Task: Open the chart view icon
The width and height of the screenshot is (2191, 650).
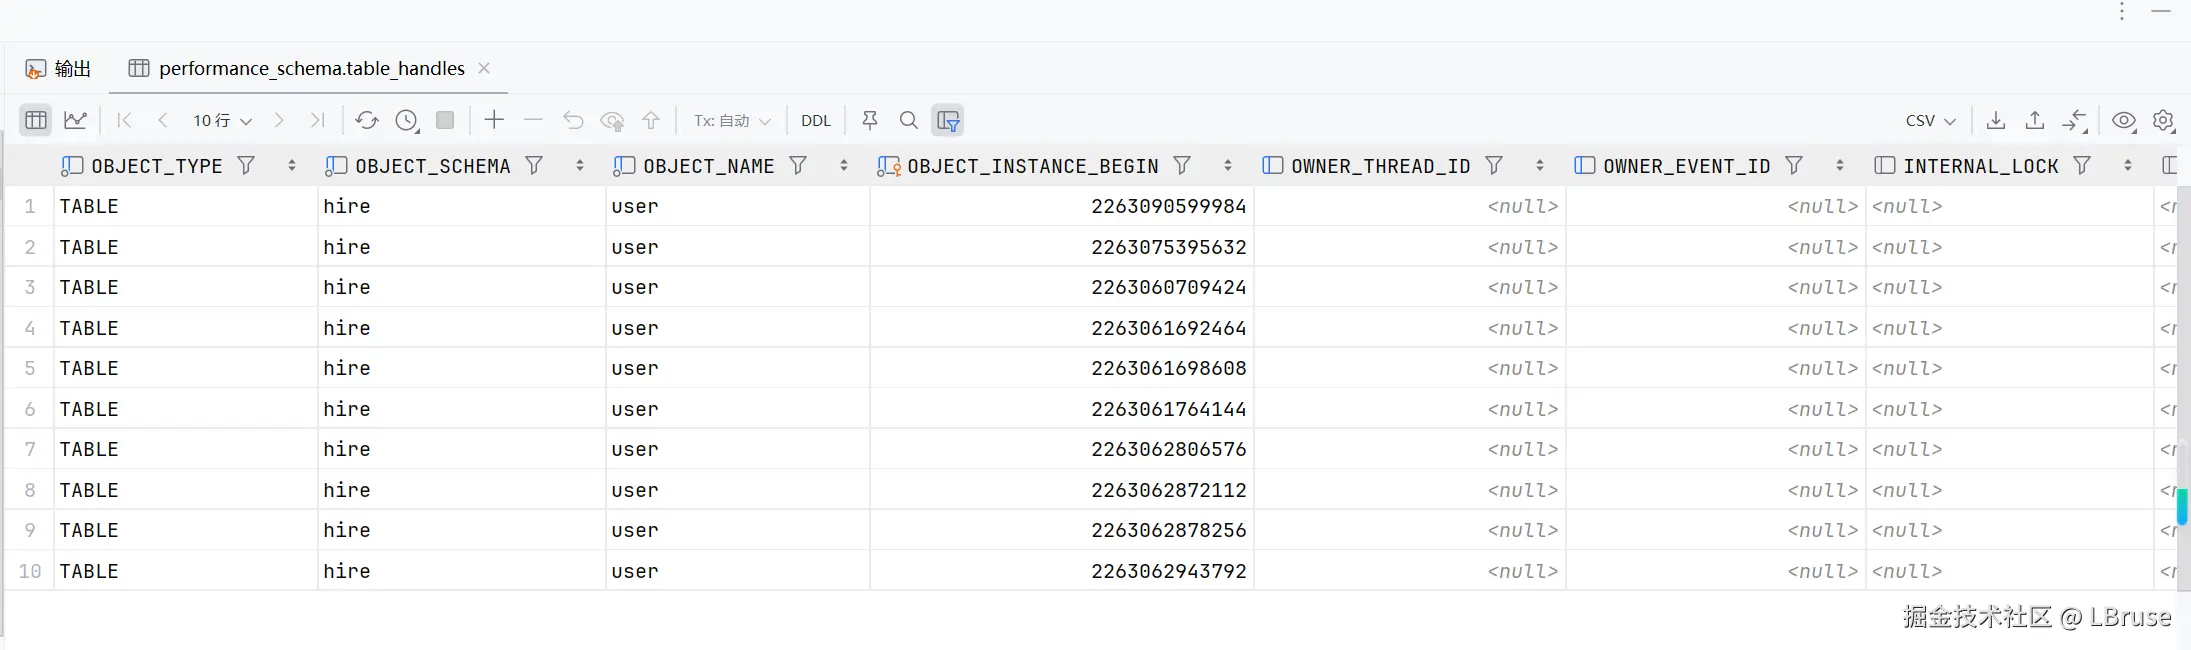Action: pos(75,120)
